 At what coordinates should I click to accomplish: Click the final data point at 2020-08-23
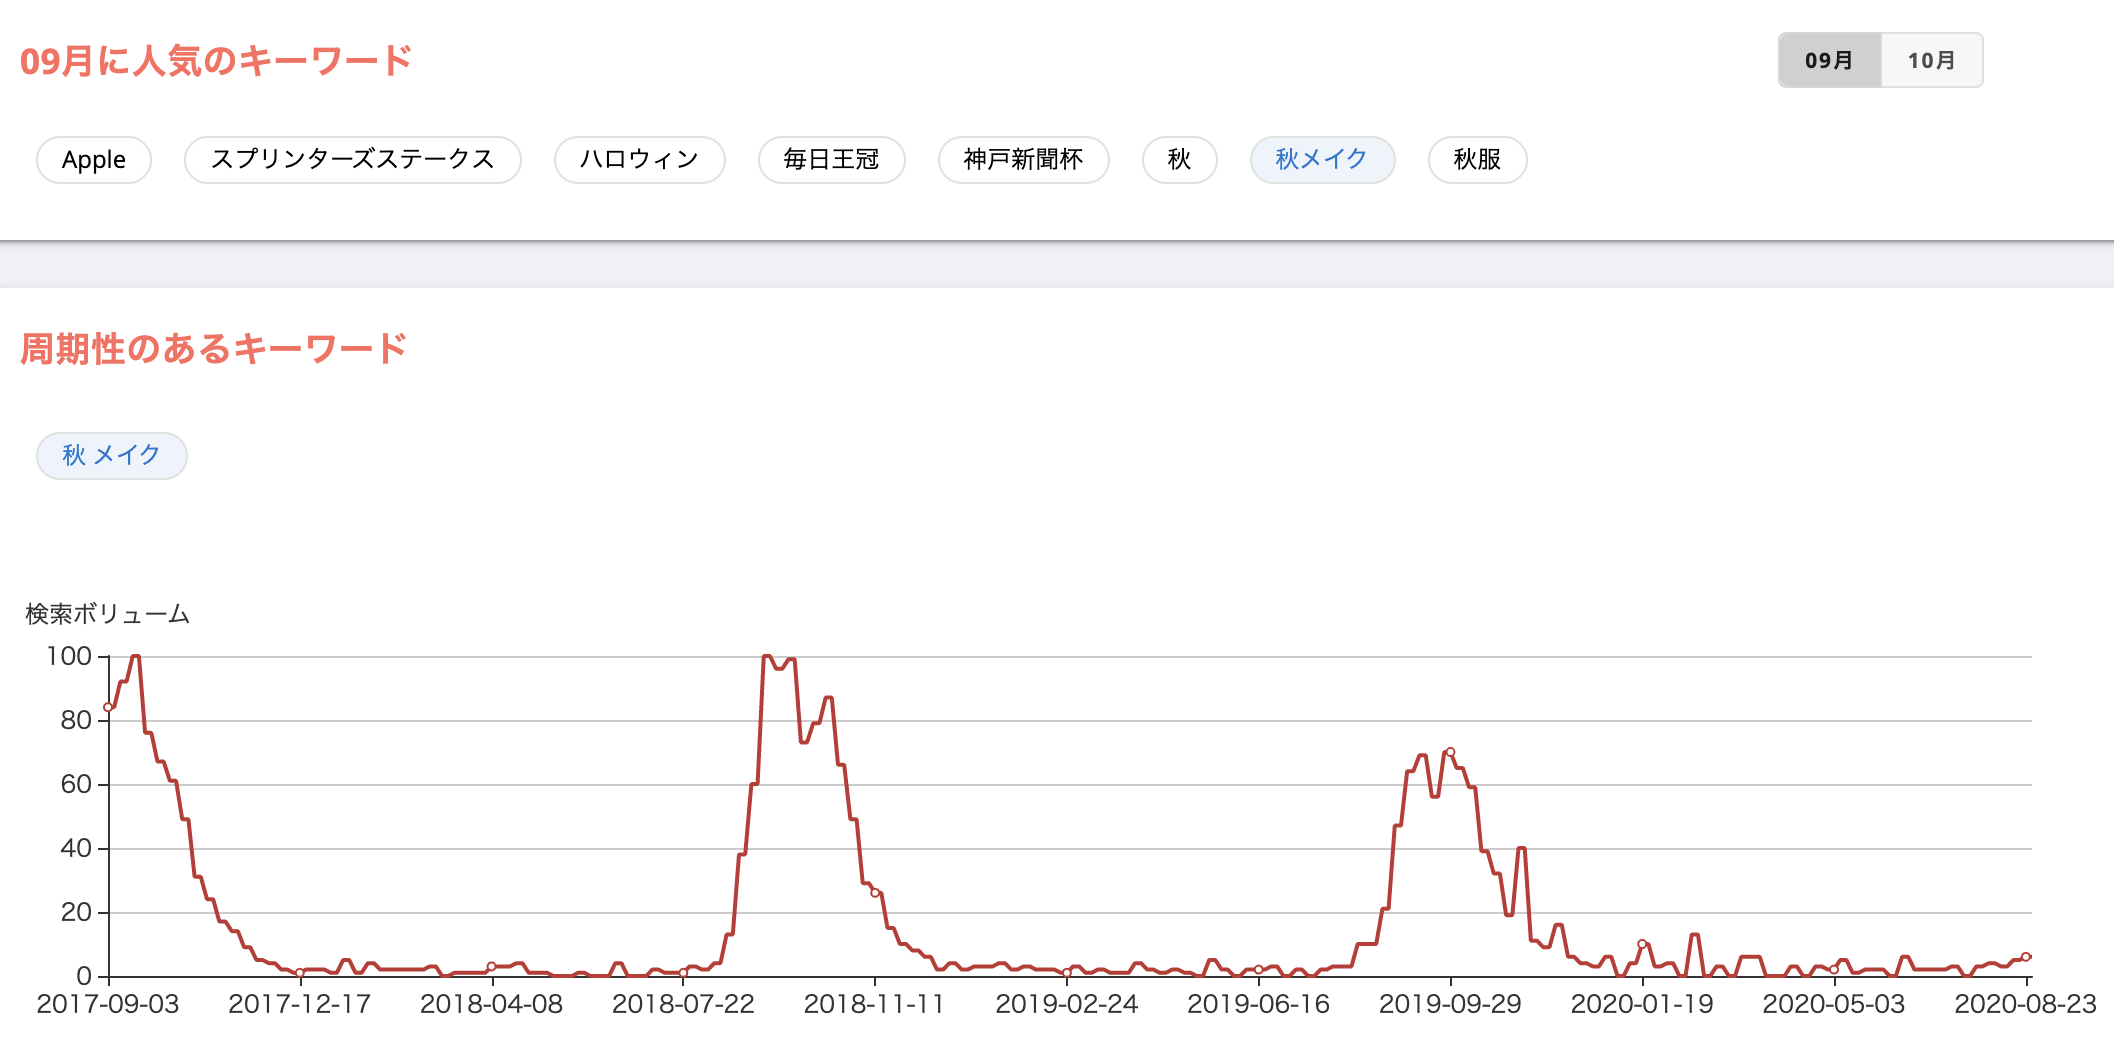tap(2026, 957)
